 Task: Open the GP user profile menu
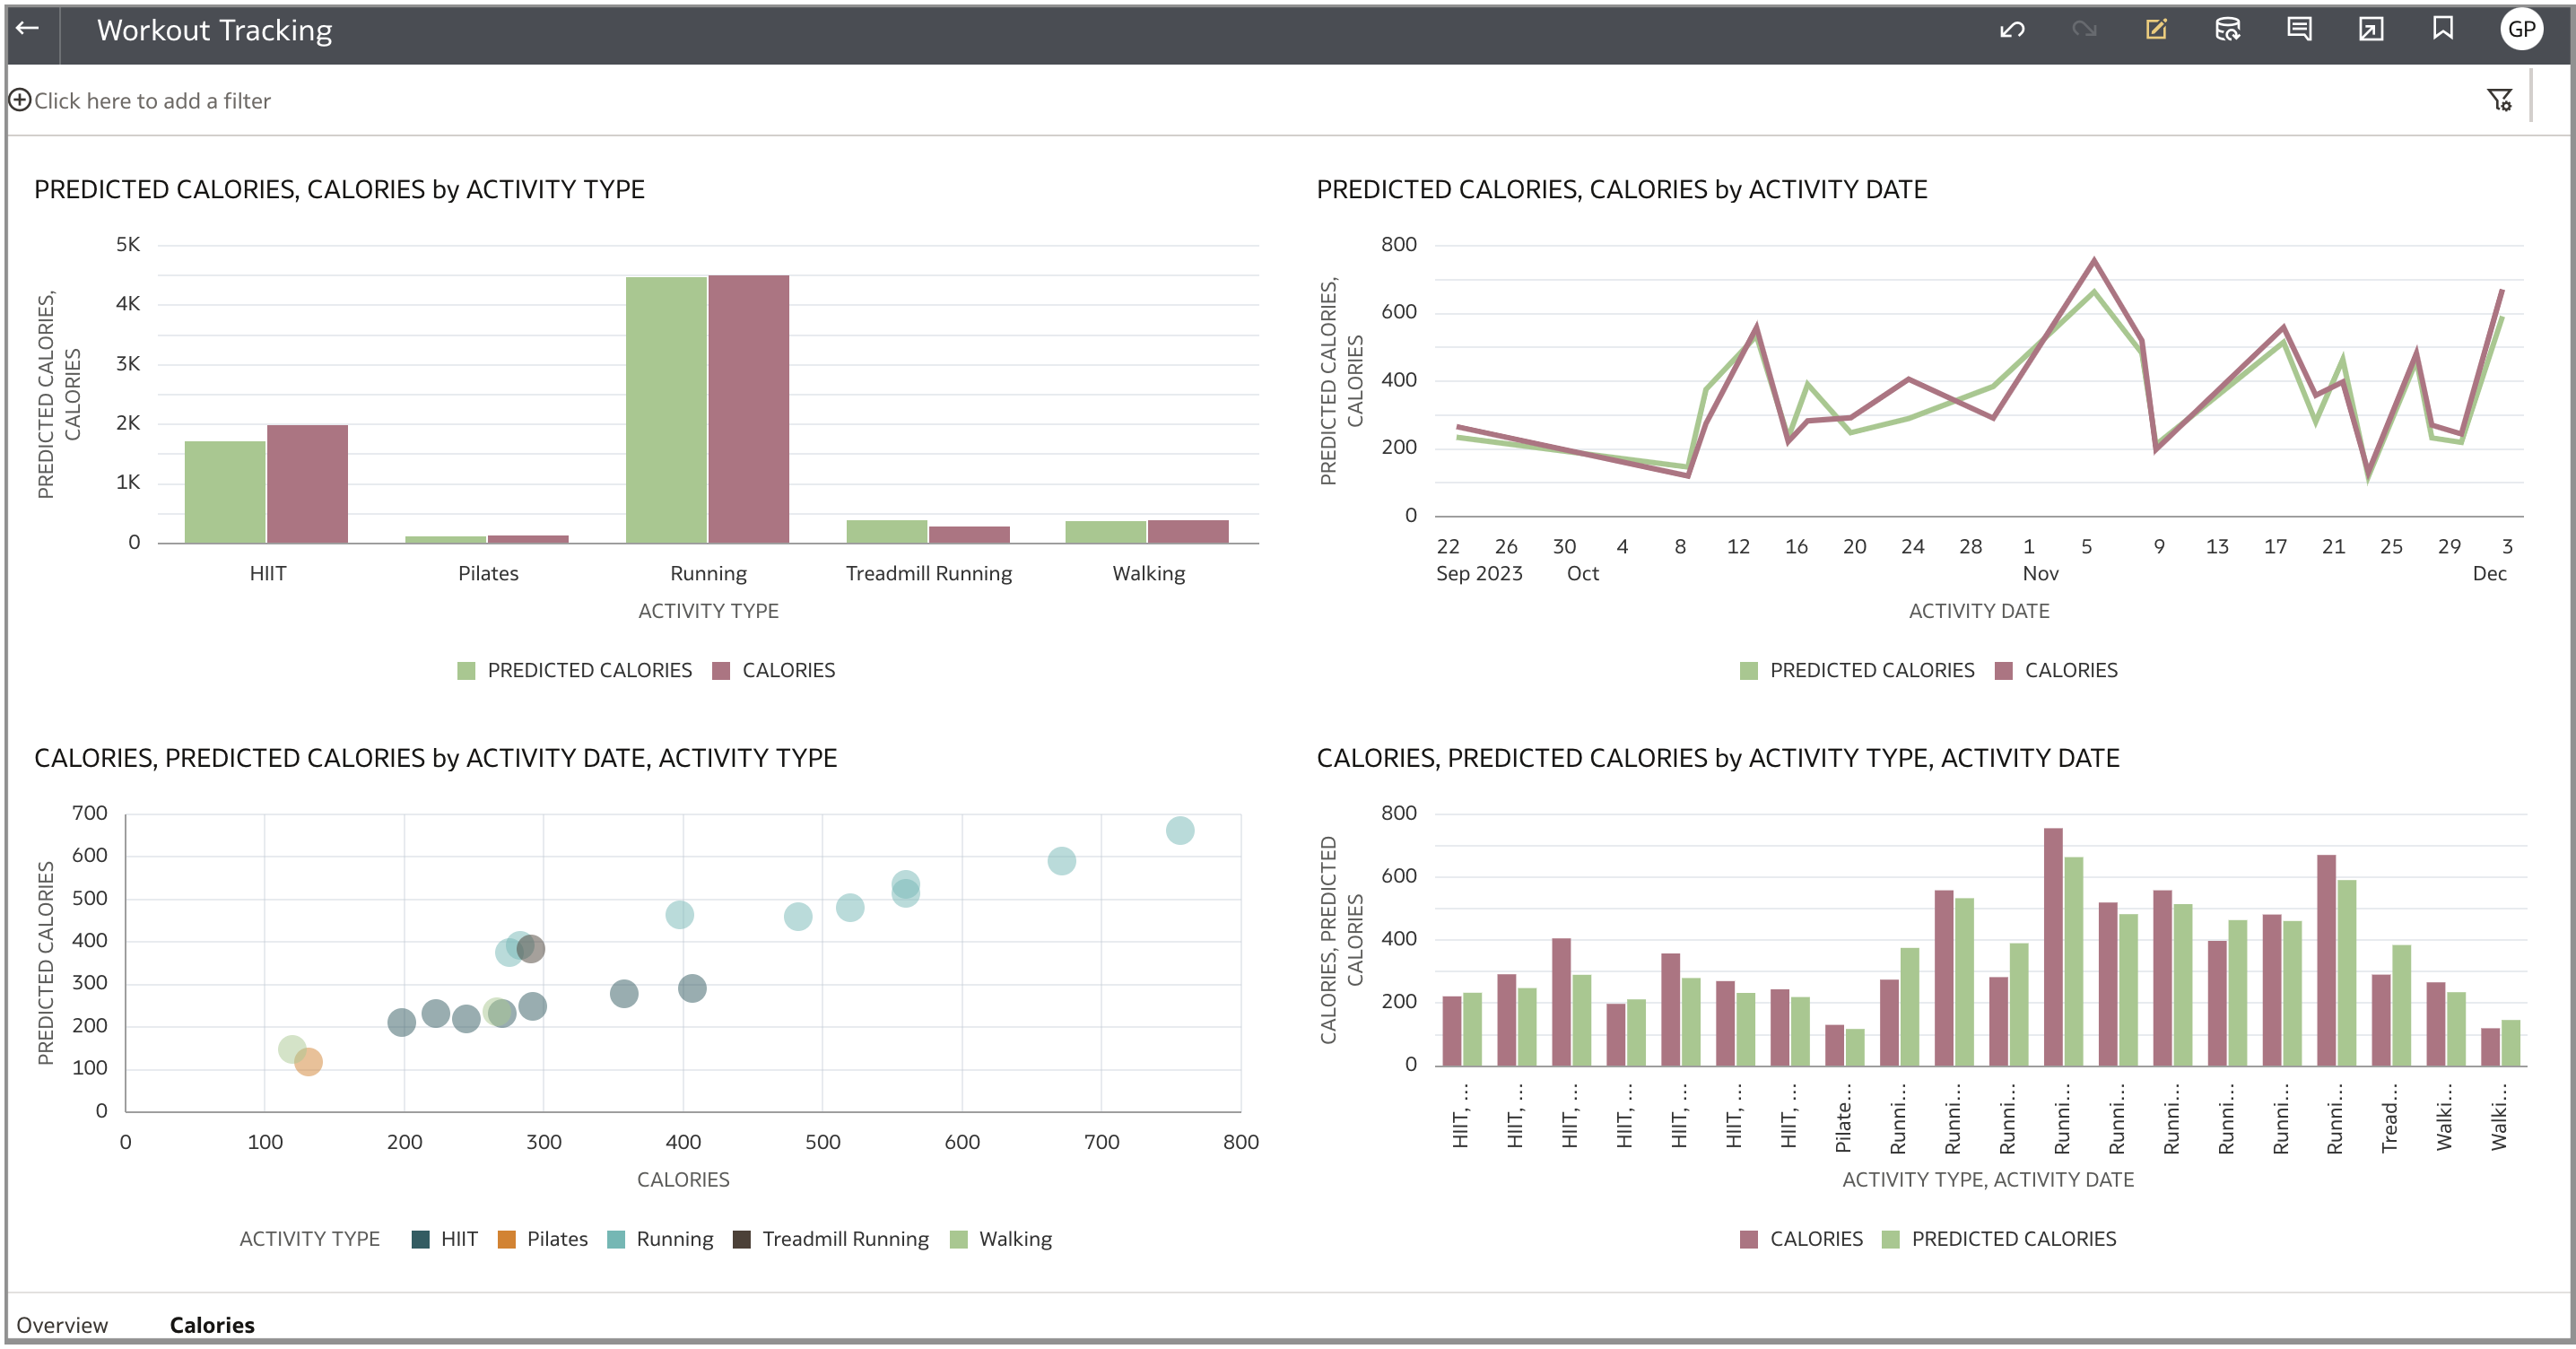2521,30
